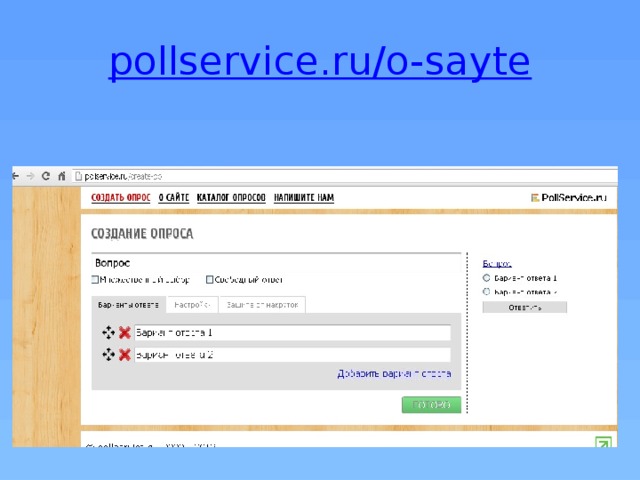
Task: Enable the free answer checkbox
Action: [x=209, y=280]
